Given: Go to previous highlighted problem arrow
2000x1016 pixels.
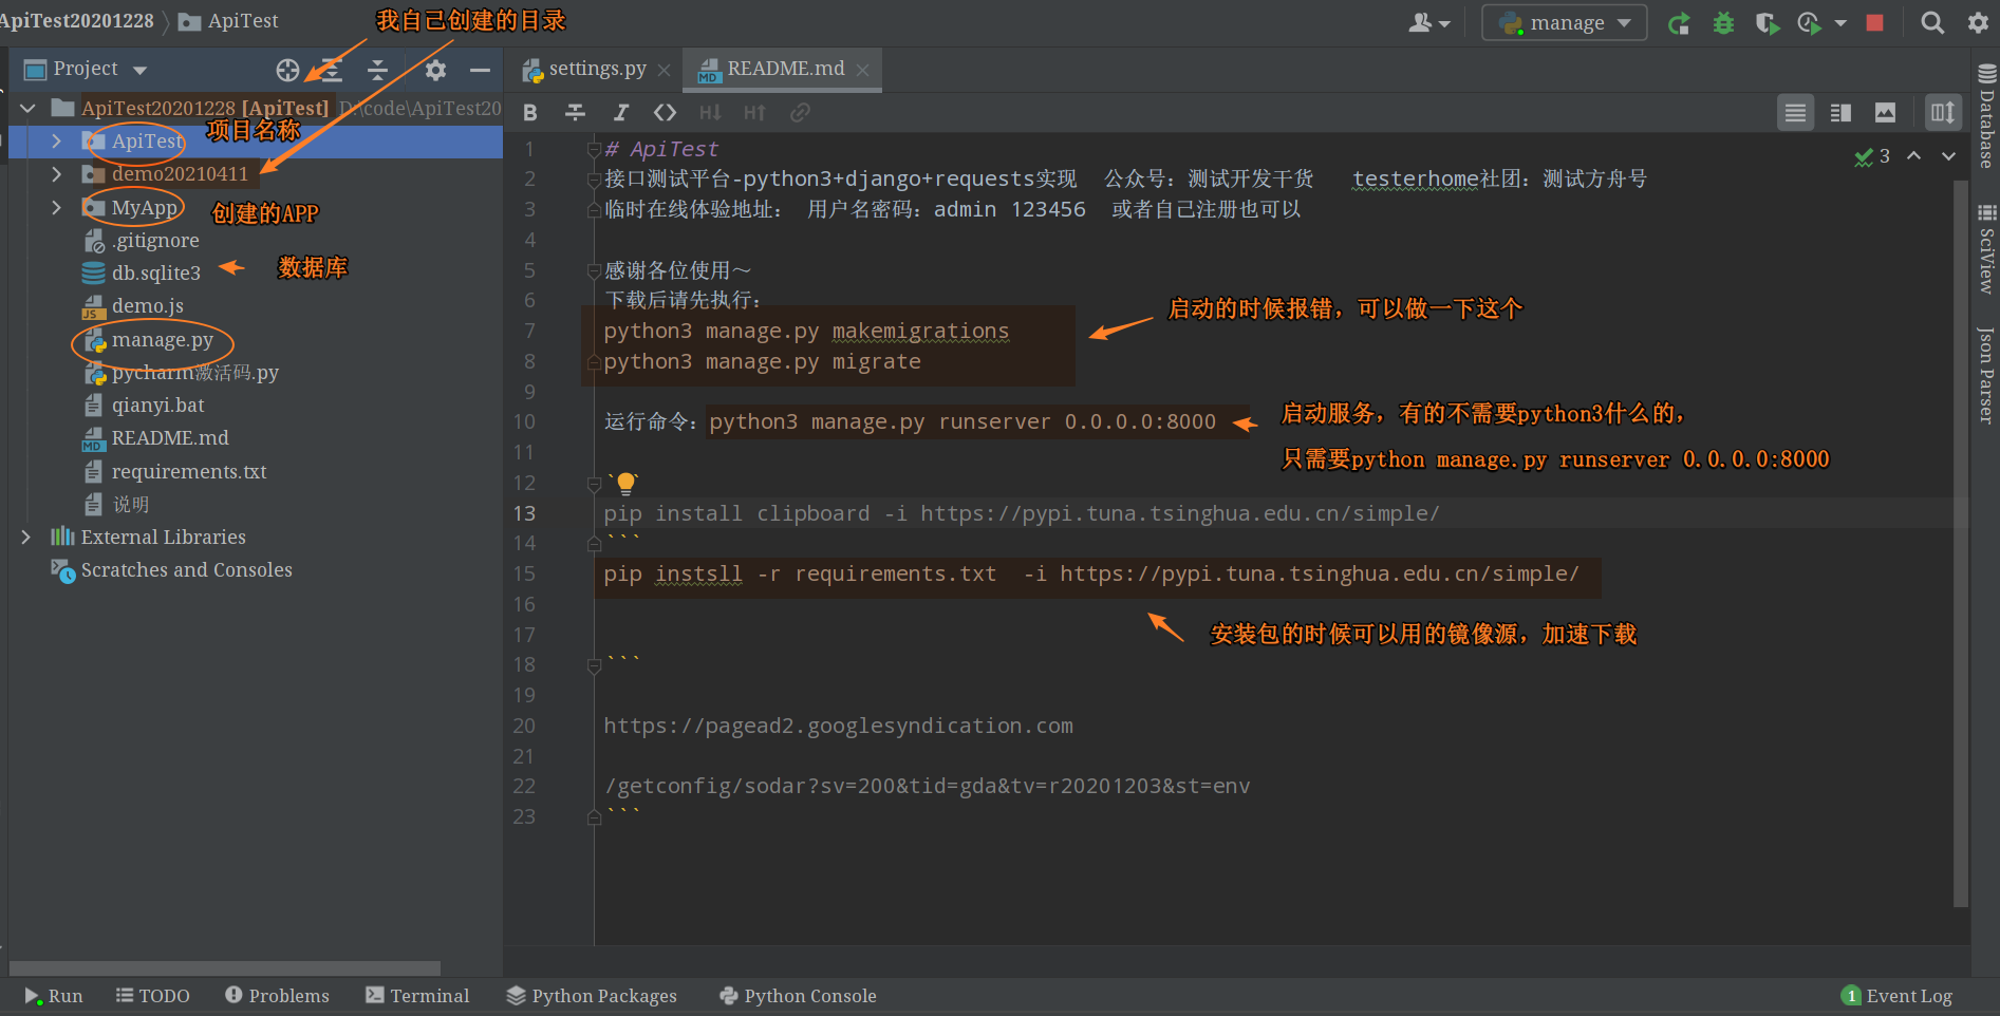Looking at the screenshot, I should (1914, 156).
